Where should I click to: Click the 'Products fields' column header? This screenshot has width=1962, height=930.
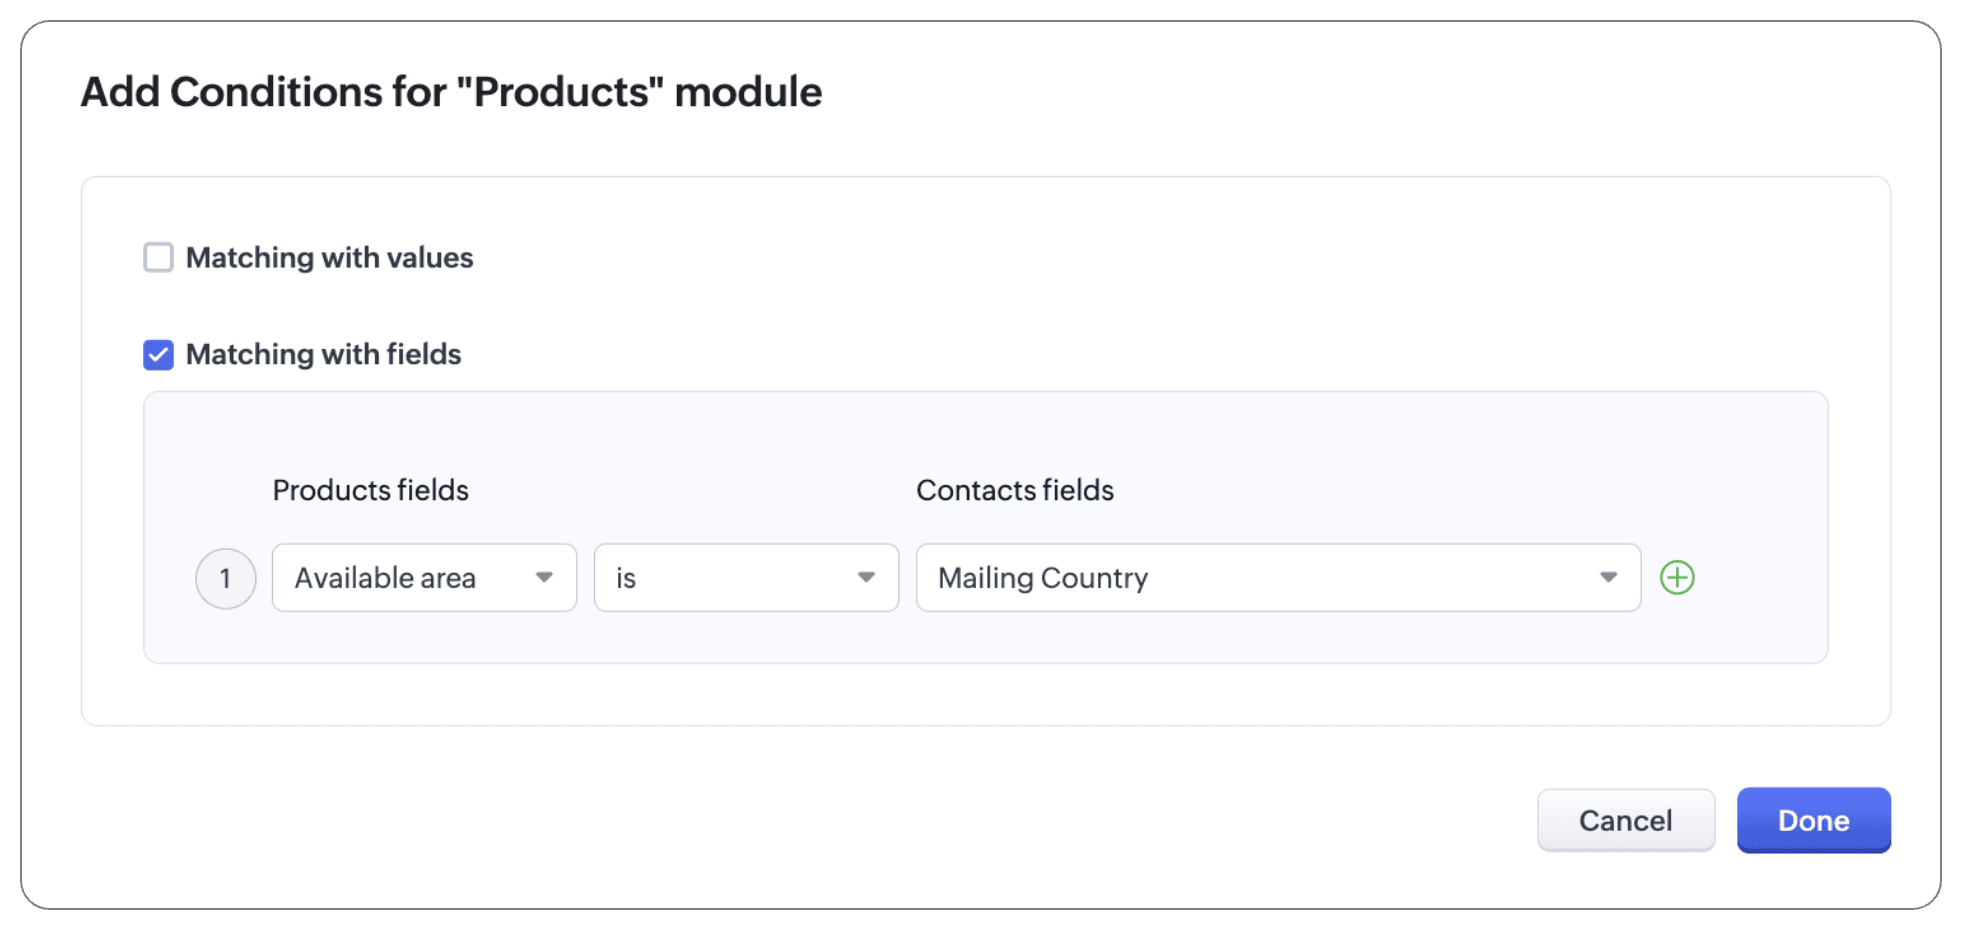coord(370,490)
